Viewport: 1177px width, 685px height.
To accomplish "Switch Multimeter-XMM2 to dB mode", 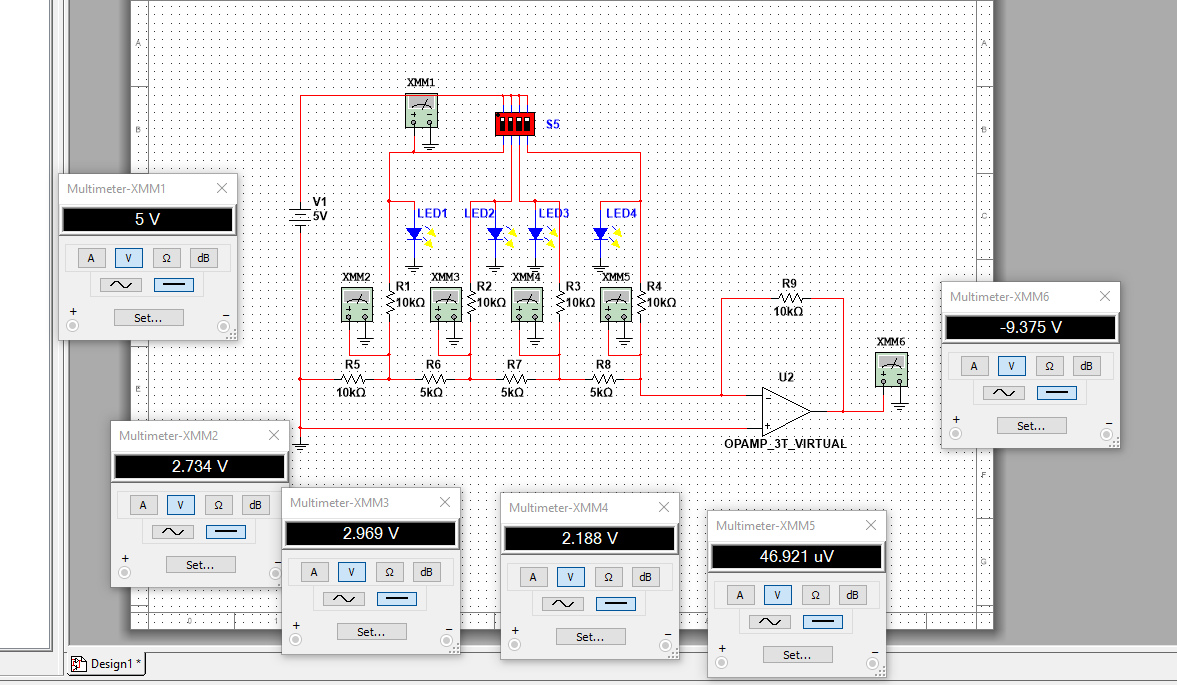I will [255, 505].
